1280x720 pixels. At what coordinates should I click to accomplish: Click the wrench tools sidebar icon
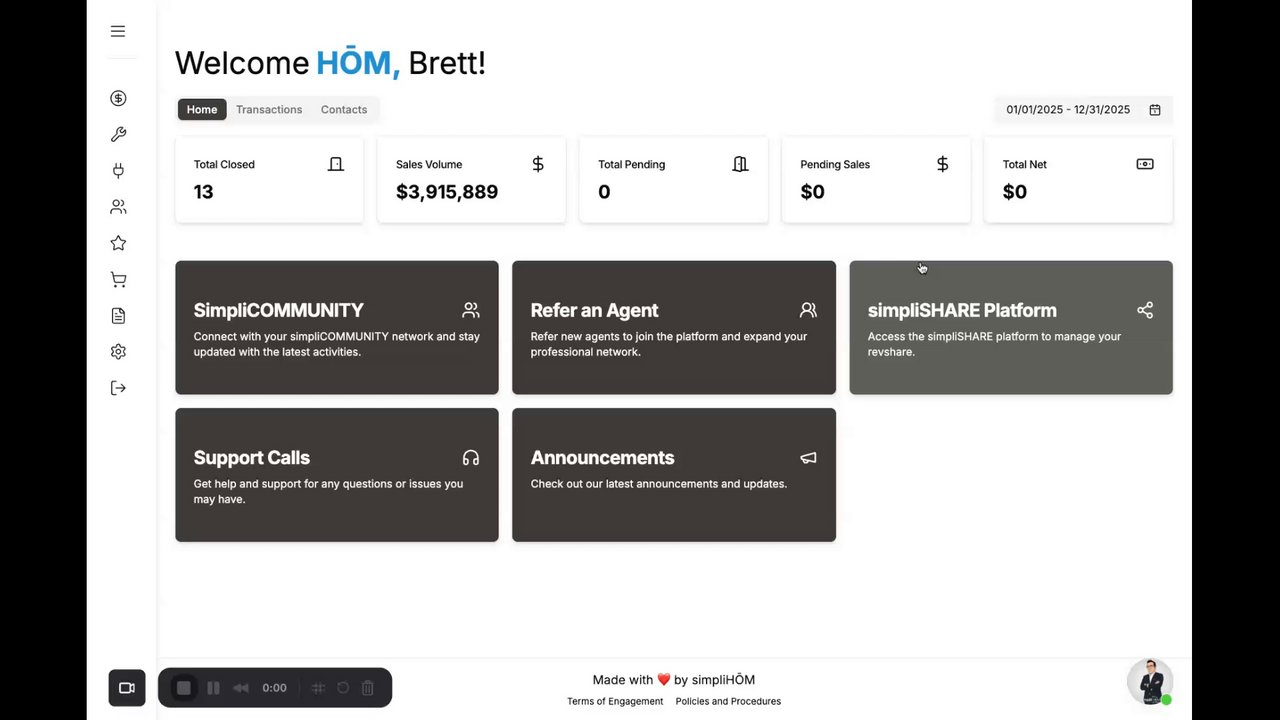[x=118, y=135]
